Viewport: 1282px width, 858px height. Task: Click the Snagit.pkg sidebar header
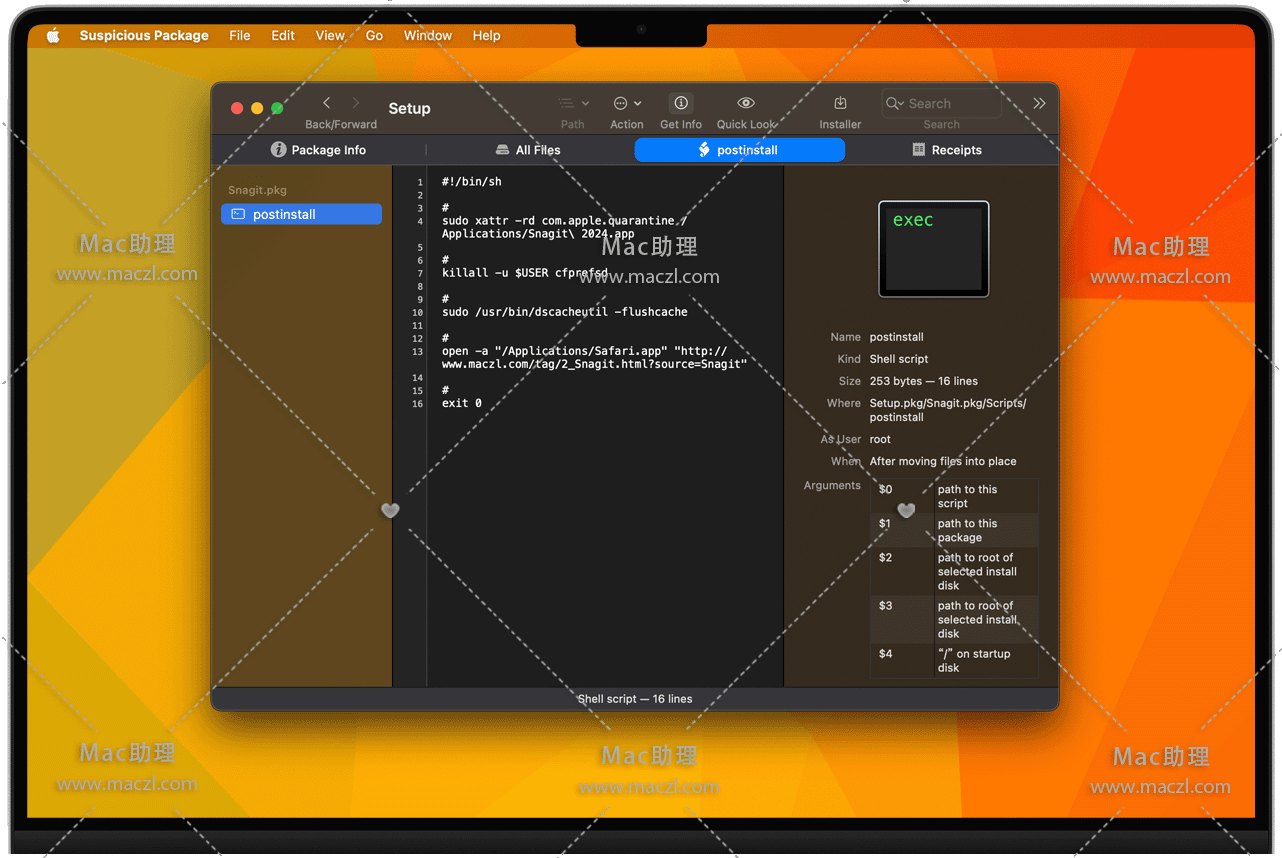[x=257, y=190]
